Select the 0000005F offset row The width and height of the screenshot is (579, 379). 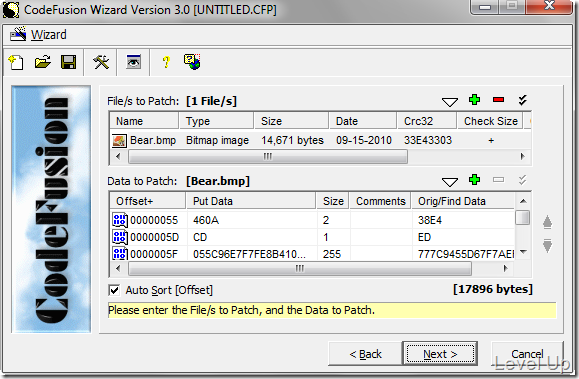[x=312, y=254]
